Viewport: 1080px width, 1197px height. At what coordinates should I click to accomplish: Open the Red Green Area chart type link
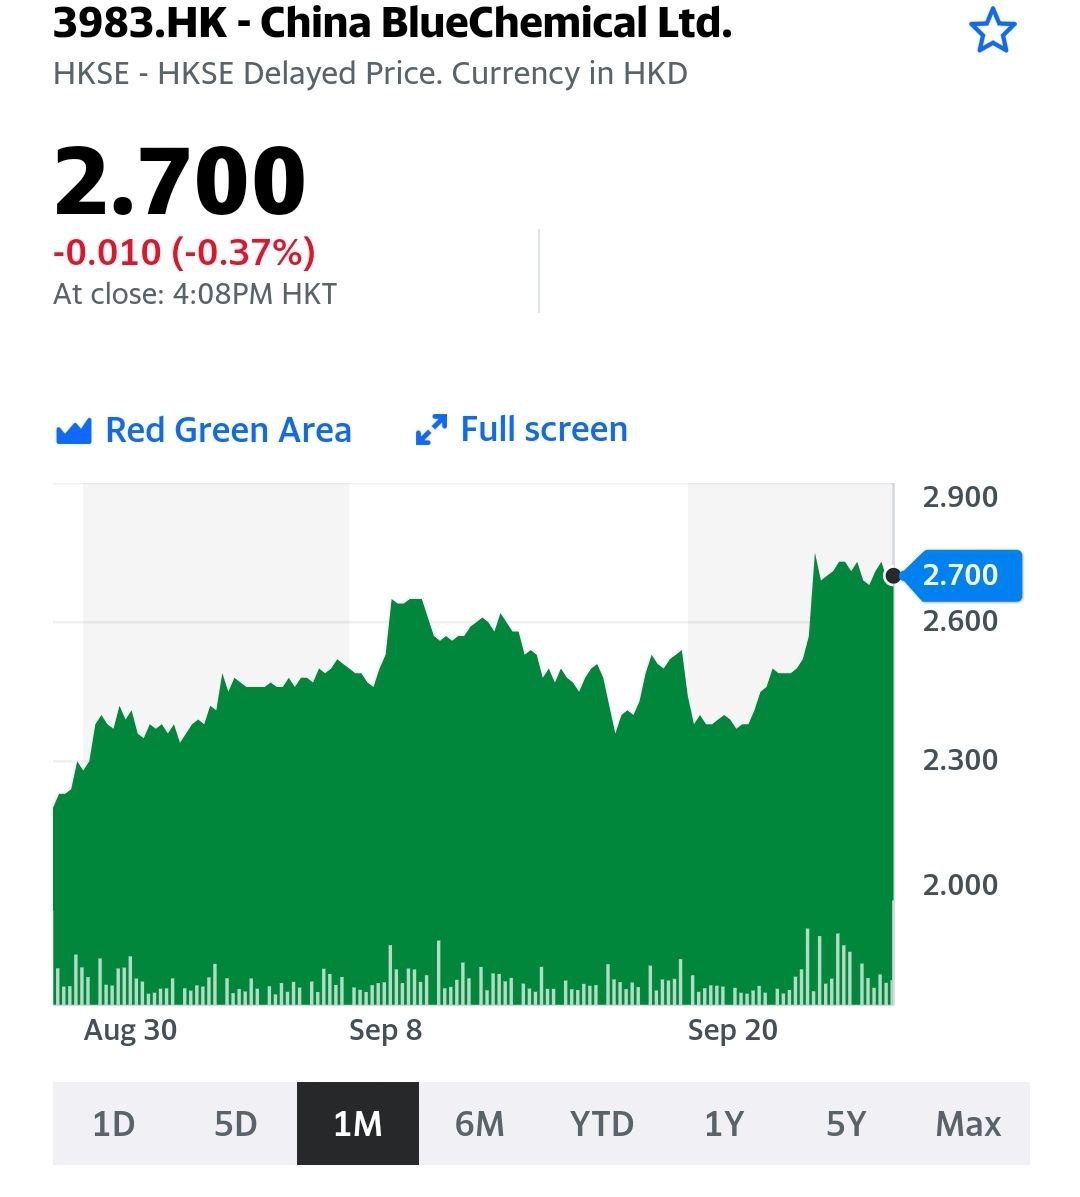coord(204,430)
